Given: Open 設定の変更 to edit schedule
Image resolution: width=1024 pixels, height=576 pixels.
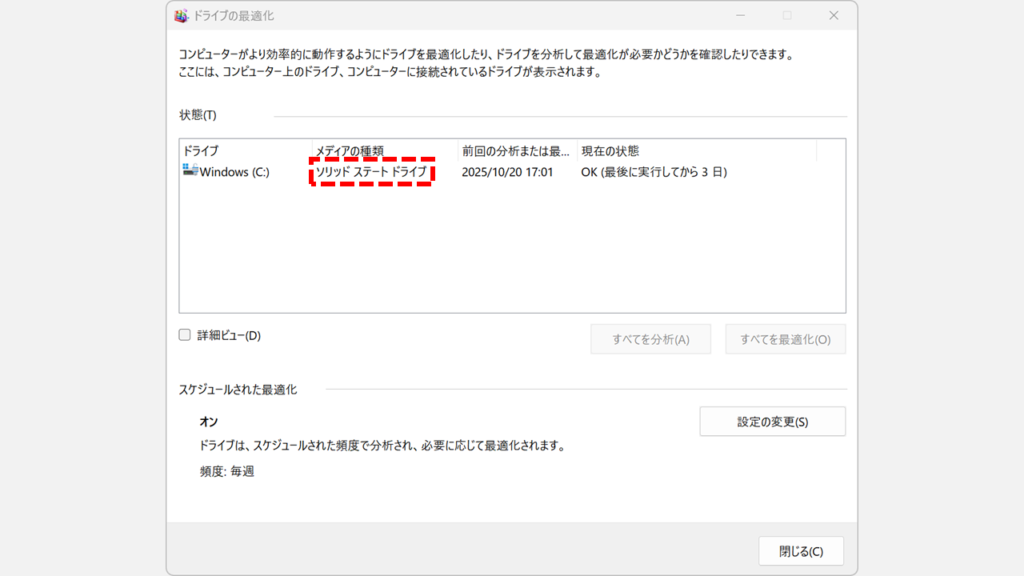Looking at the screenshot, I should pos(772,421).
